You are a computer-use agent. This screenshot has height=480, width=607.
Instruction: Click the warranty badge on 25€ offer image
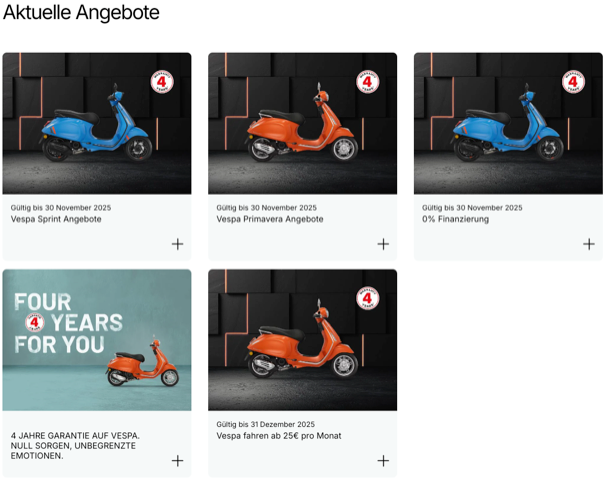pos(367,298)
